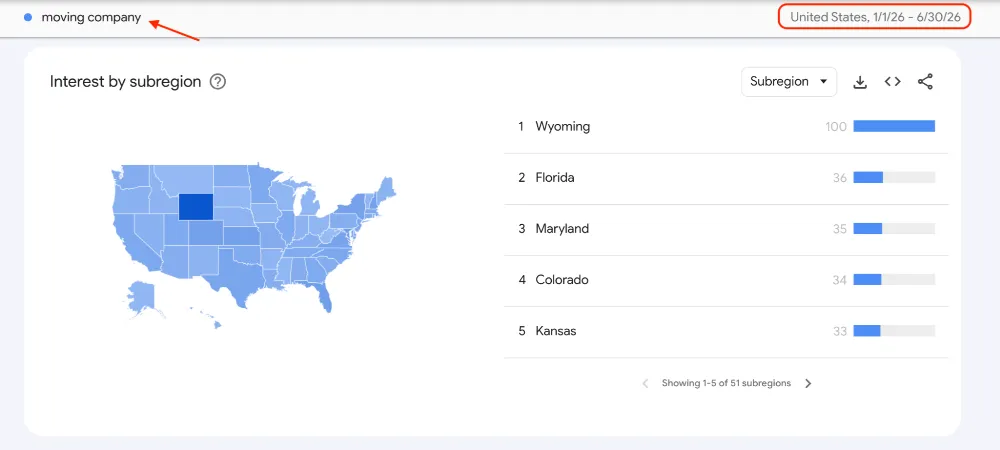Open Kansas subregion entry
This screenshot has width=1000, height=450.
pyautogui.click(x=726, y=331)
